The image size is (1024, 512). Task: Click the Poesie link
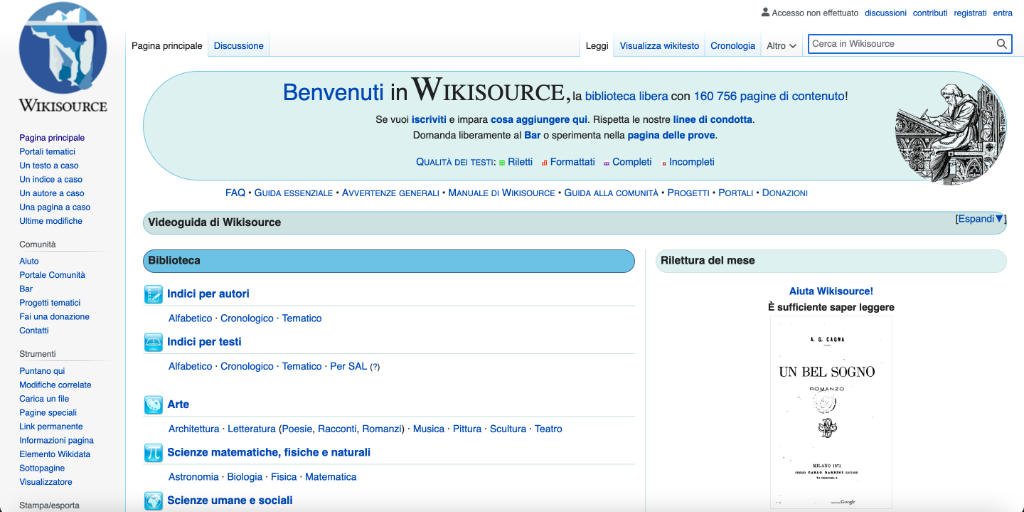coord(297,429)
